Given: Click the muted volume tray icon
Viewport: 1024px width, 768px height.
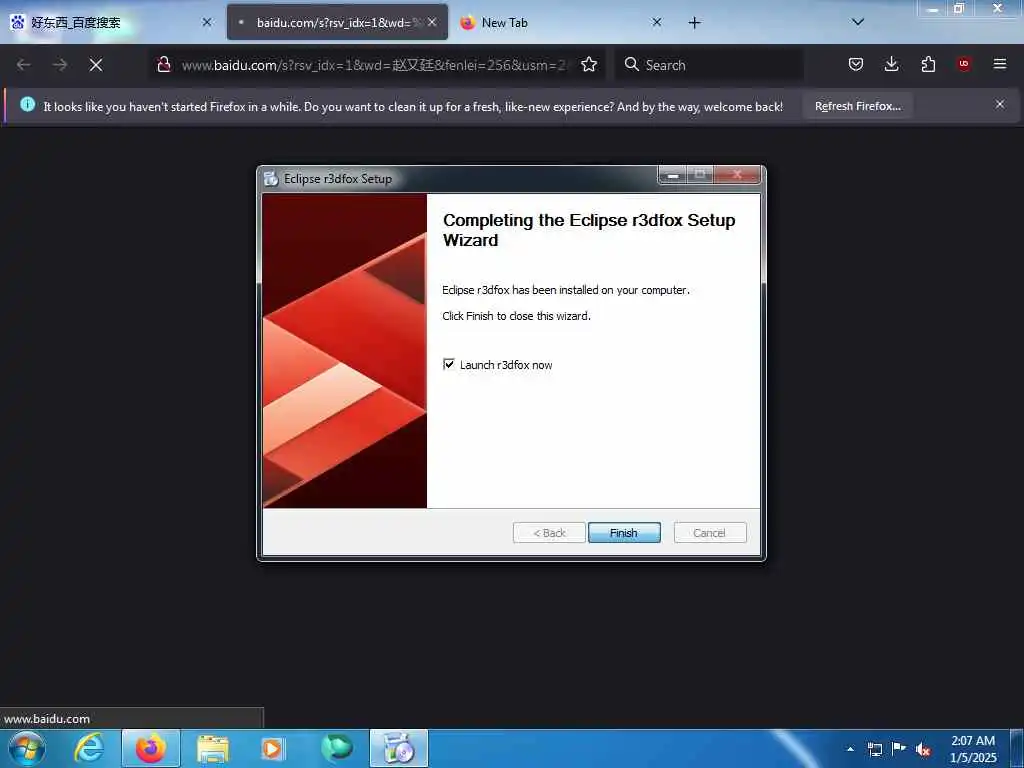Looking at the screenshot, I should tap(923, 749).
